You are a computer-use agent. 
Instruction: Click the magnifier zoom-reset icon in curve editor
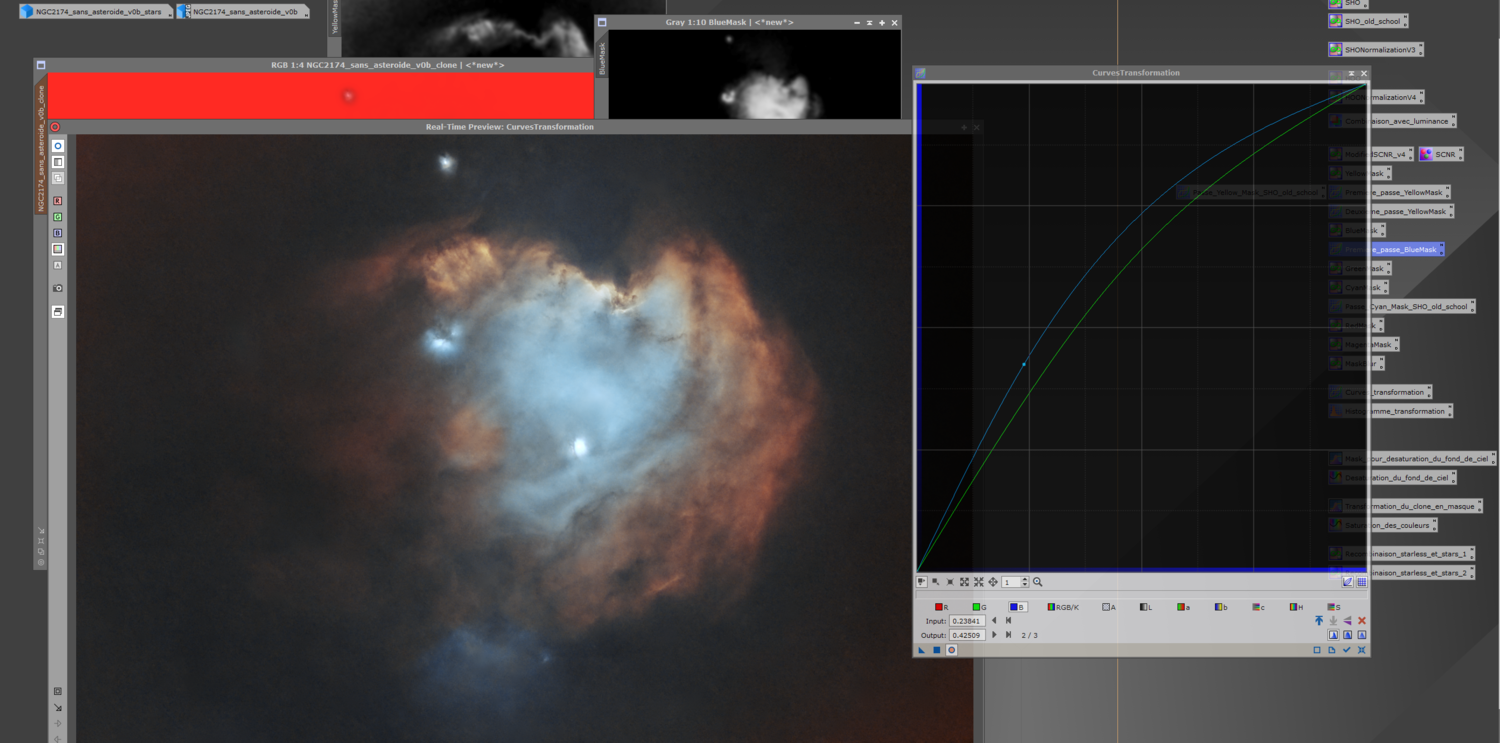(x=1038, y=582)
